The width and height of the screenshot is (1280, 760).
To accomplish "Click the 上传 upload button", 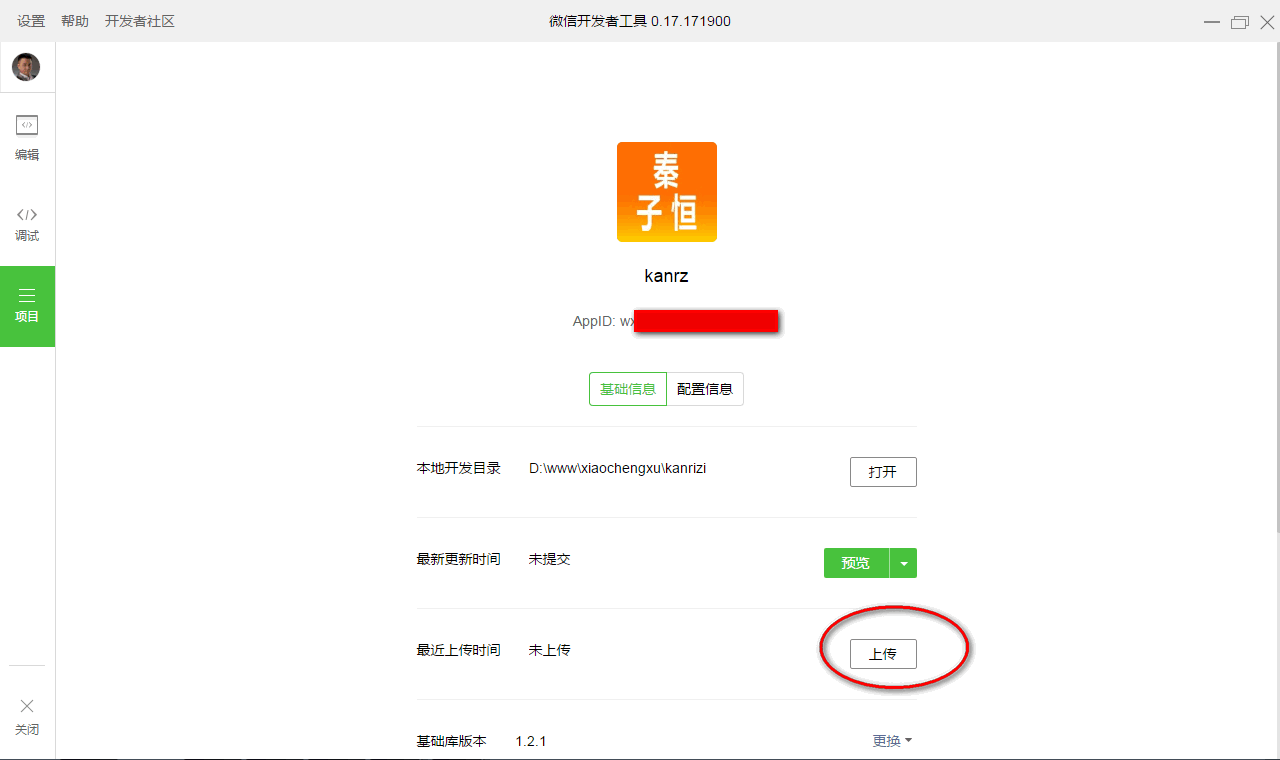I will pyautogui.click(x=883, y=654).
